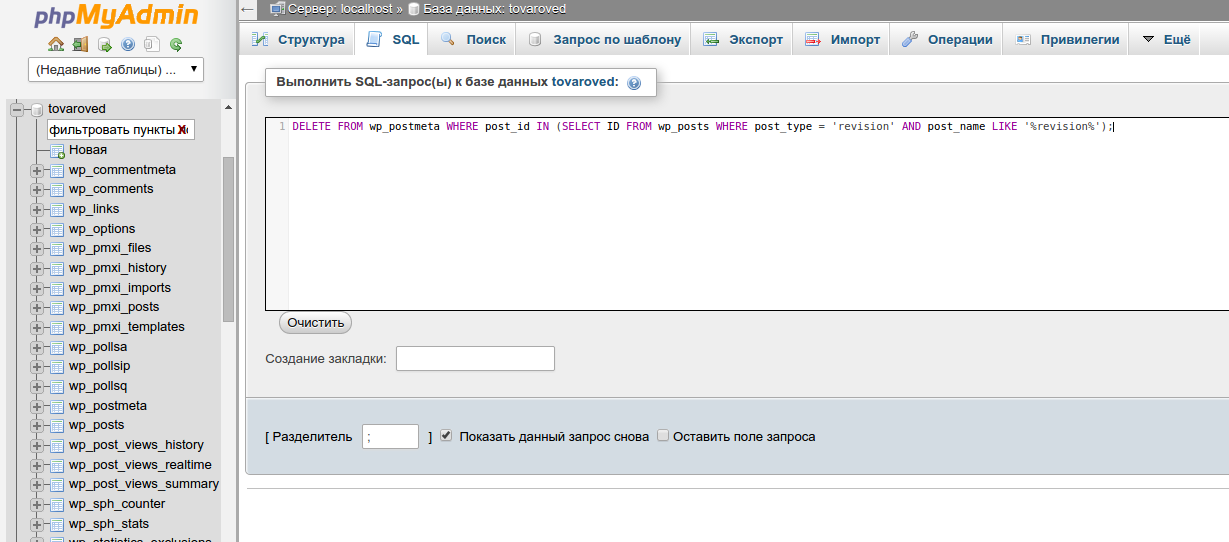
Task: Expand the wp_postmeta table node
Action: coord(37,406)
